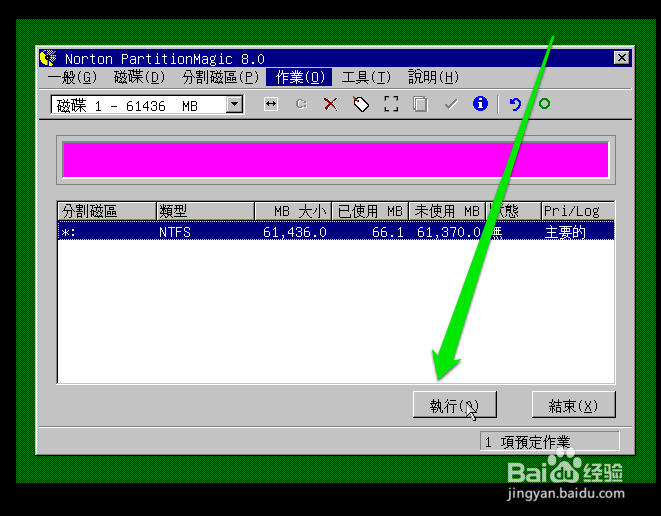Open the 一般(G) menu
The image size is (661, 516).
[73, 77]
